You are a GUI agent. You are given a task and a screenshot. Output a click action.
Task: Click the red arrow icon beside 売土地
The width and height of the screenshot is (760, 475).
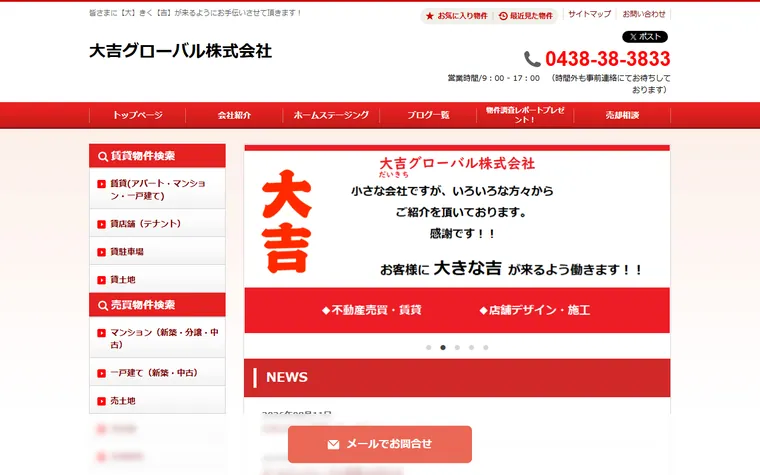pyautogui.click(x=101, y=401)
